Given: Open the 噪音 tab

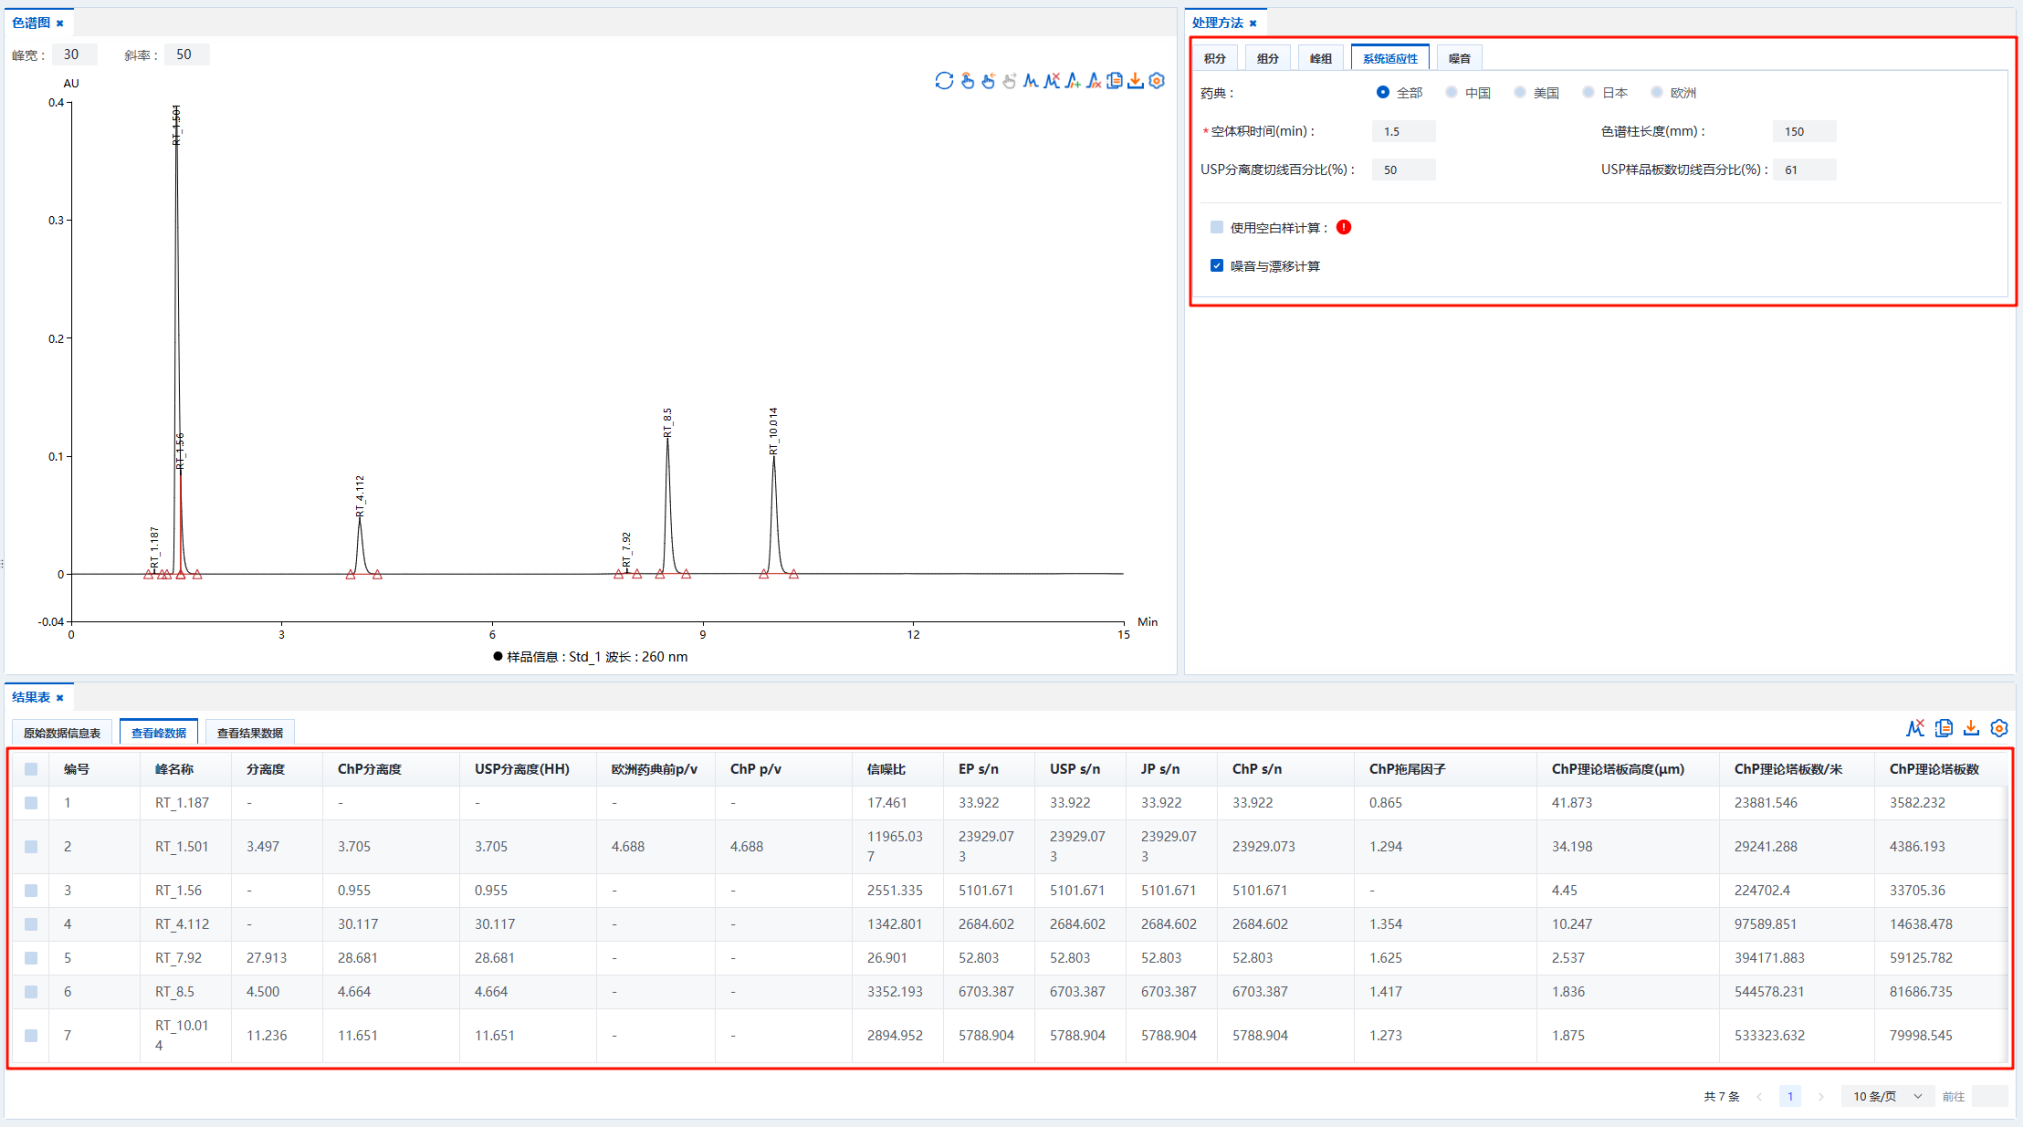Looking at the screenshot, I should point(1459,58).
